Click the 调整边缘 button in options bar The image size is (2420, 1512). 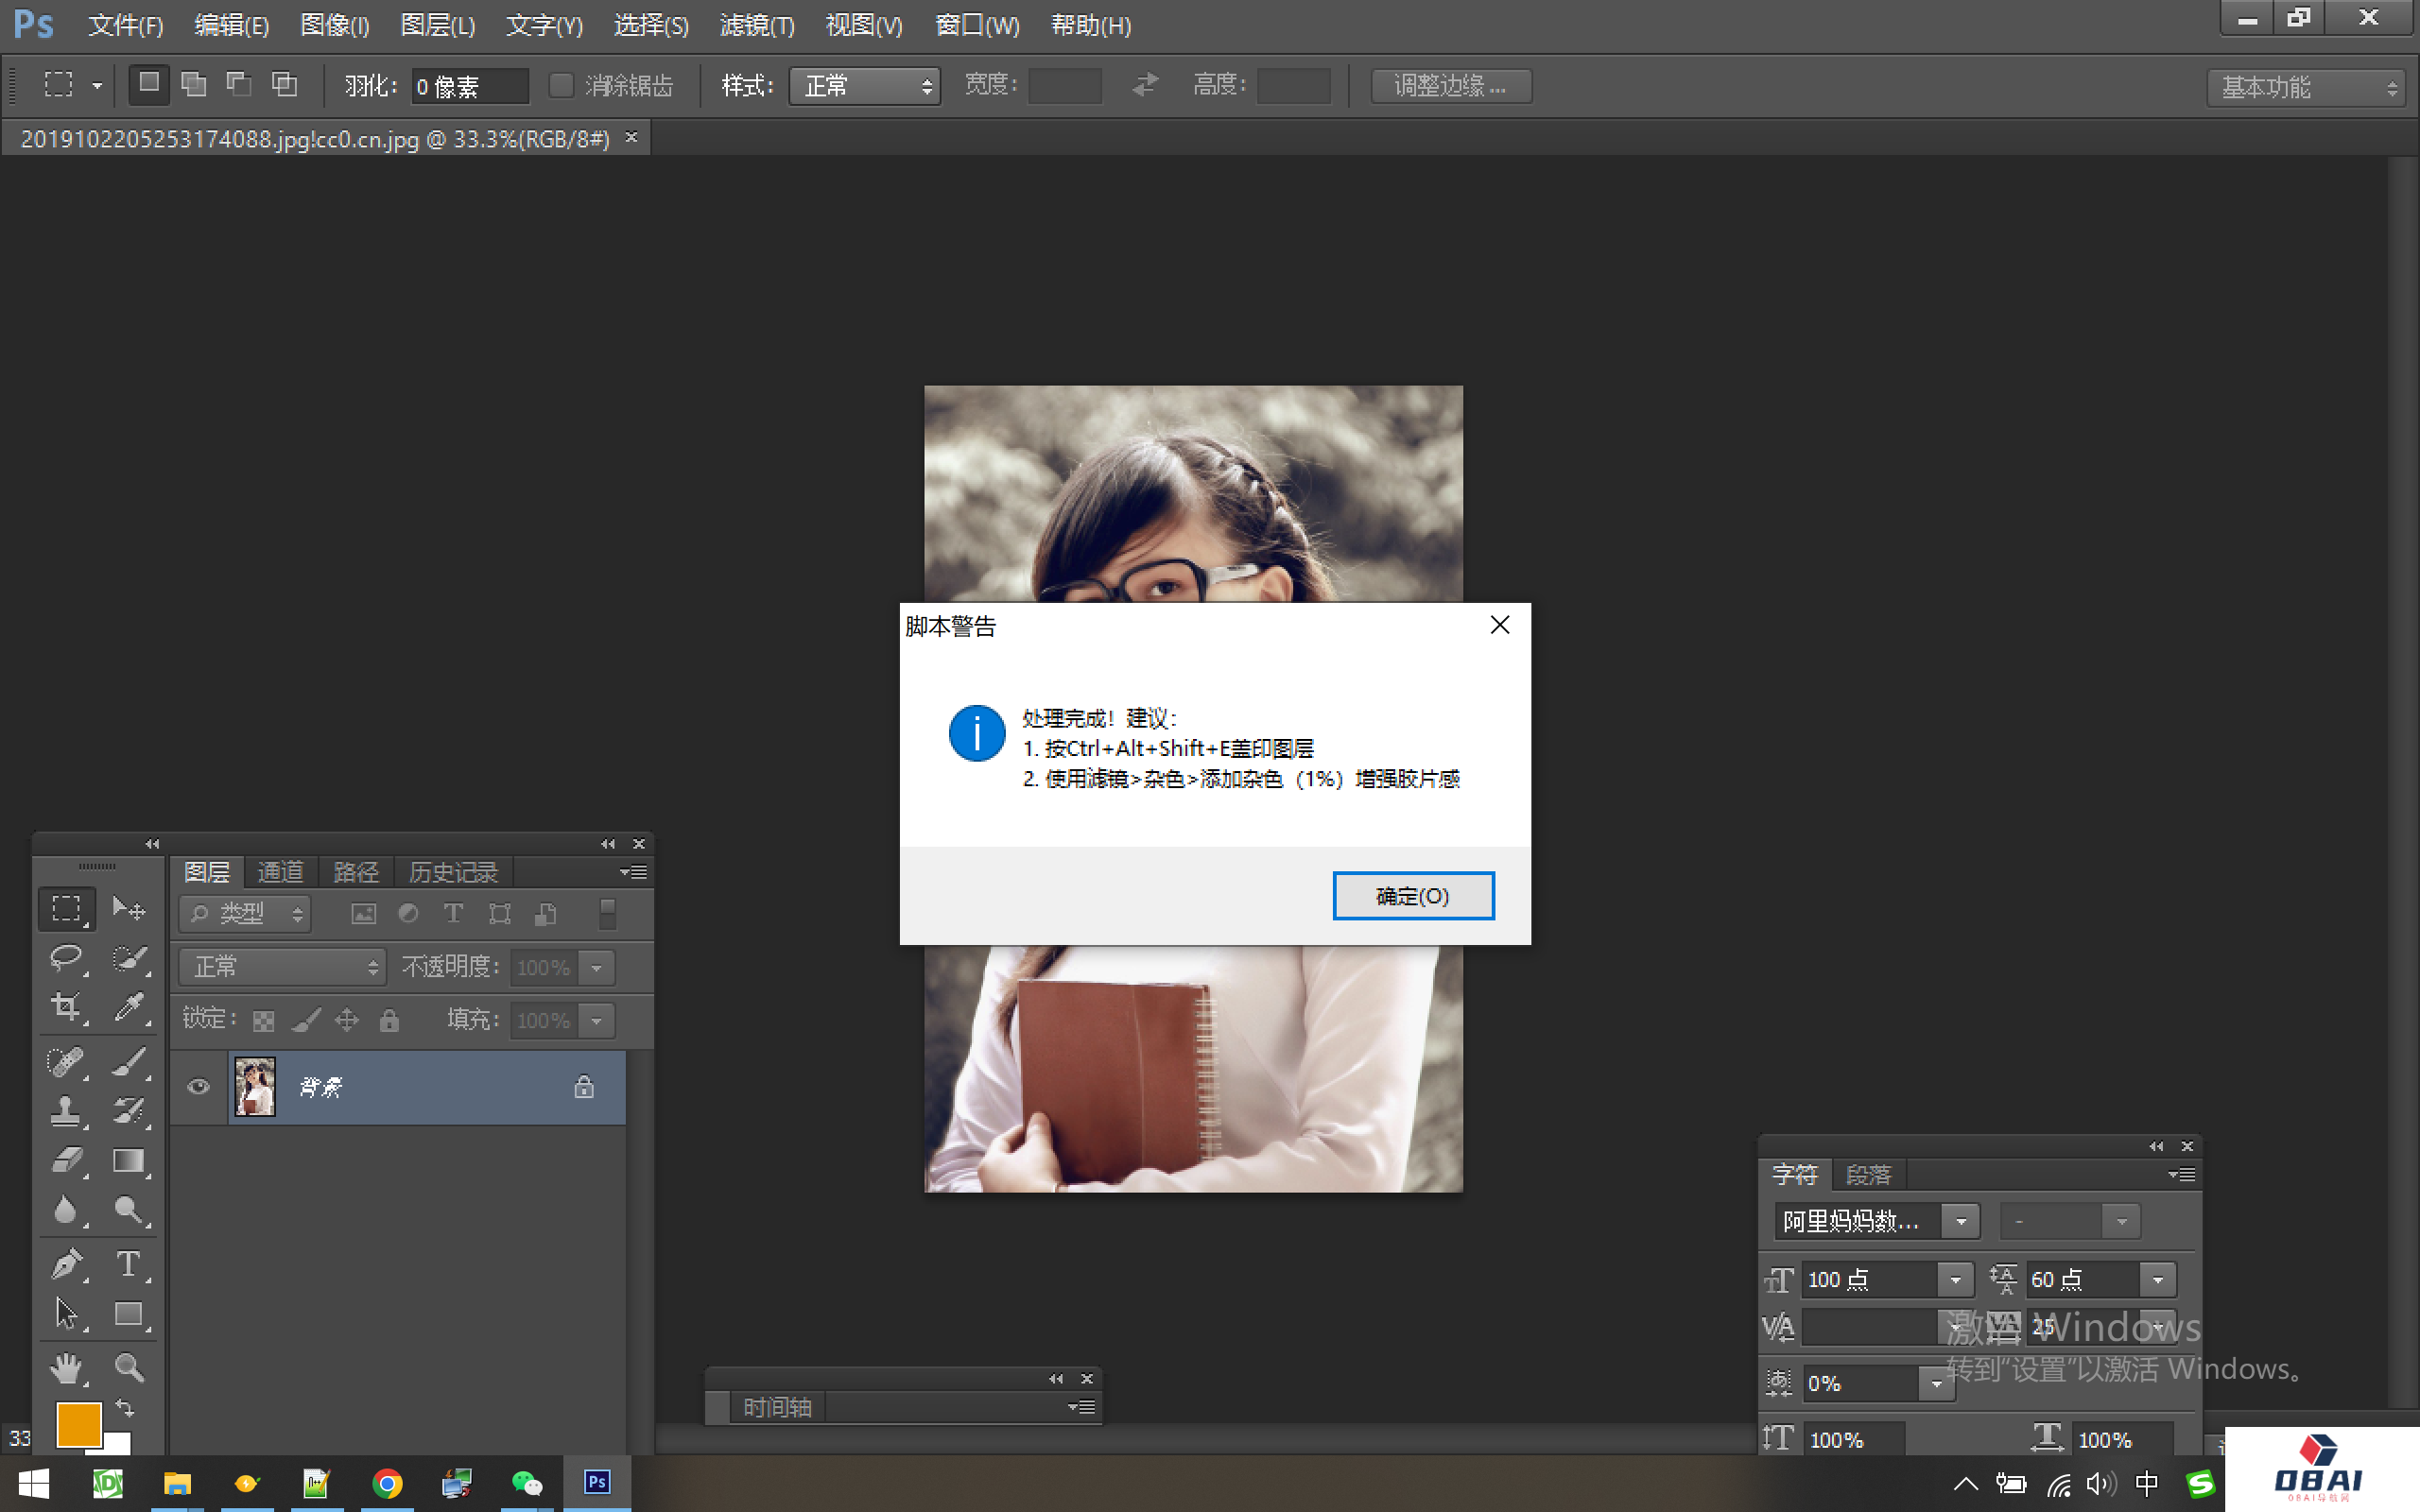[x=1450, y=85]
